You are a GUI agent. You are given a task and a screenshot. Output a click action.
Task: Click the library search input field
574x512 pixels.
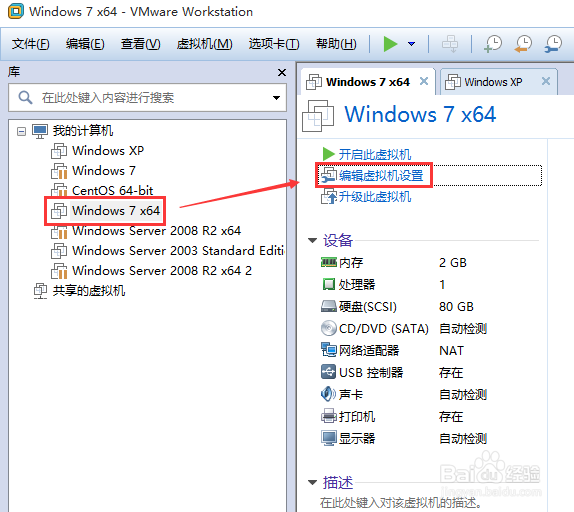(147, 98)
